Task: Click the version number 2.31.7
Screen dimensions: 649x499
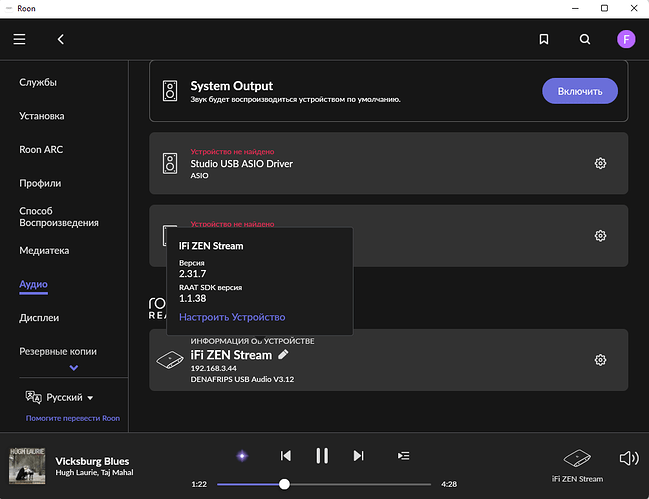Action: tap(192, 273)
